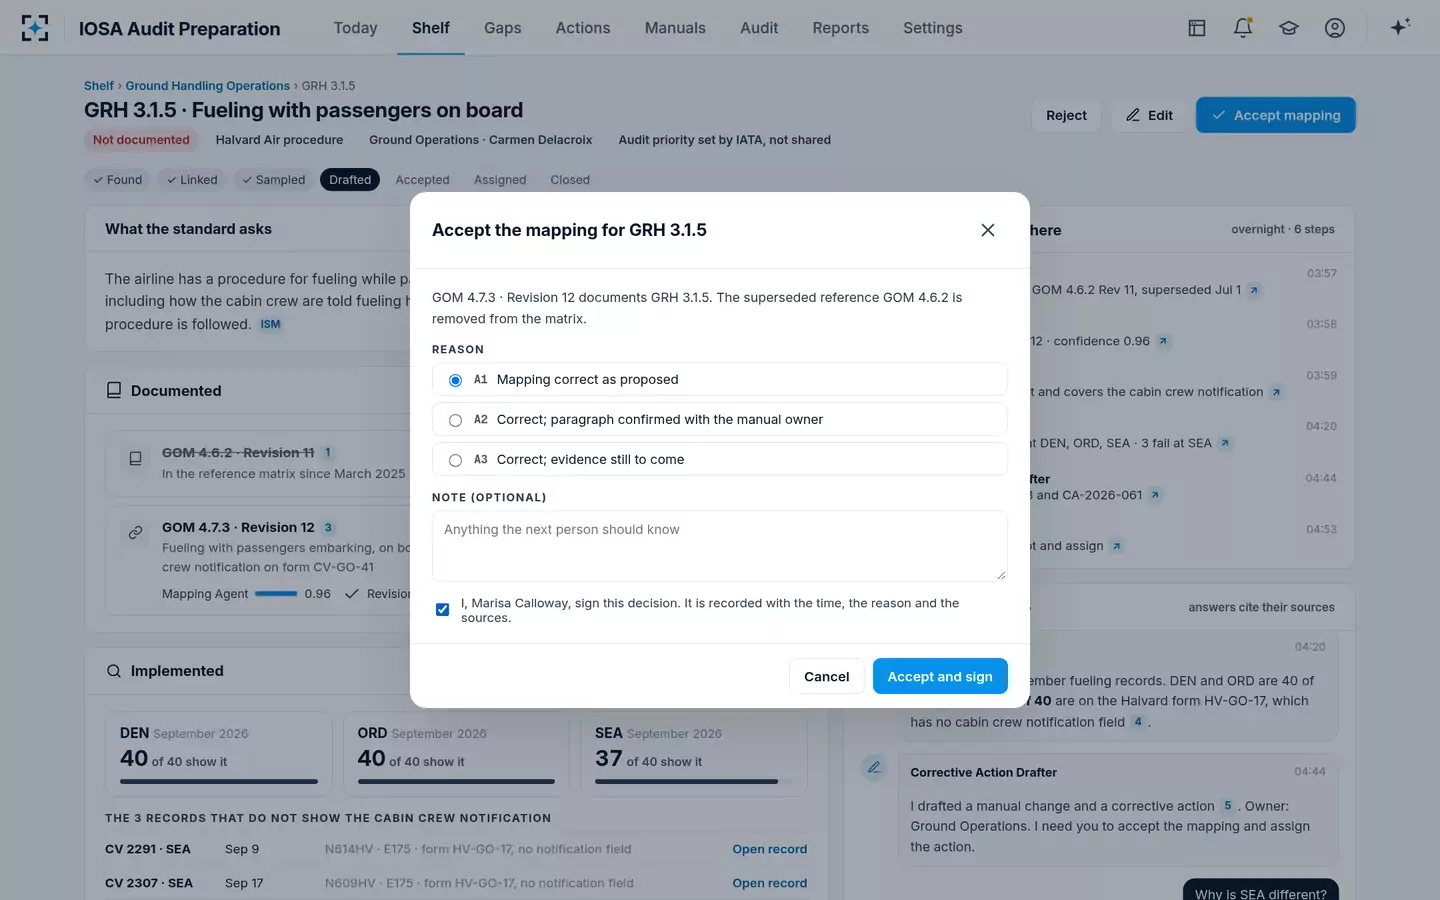Open record for CV 2291 SEA

pyautogui.click(x=769, y=849)
